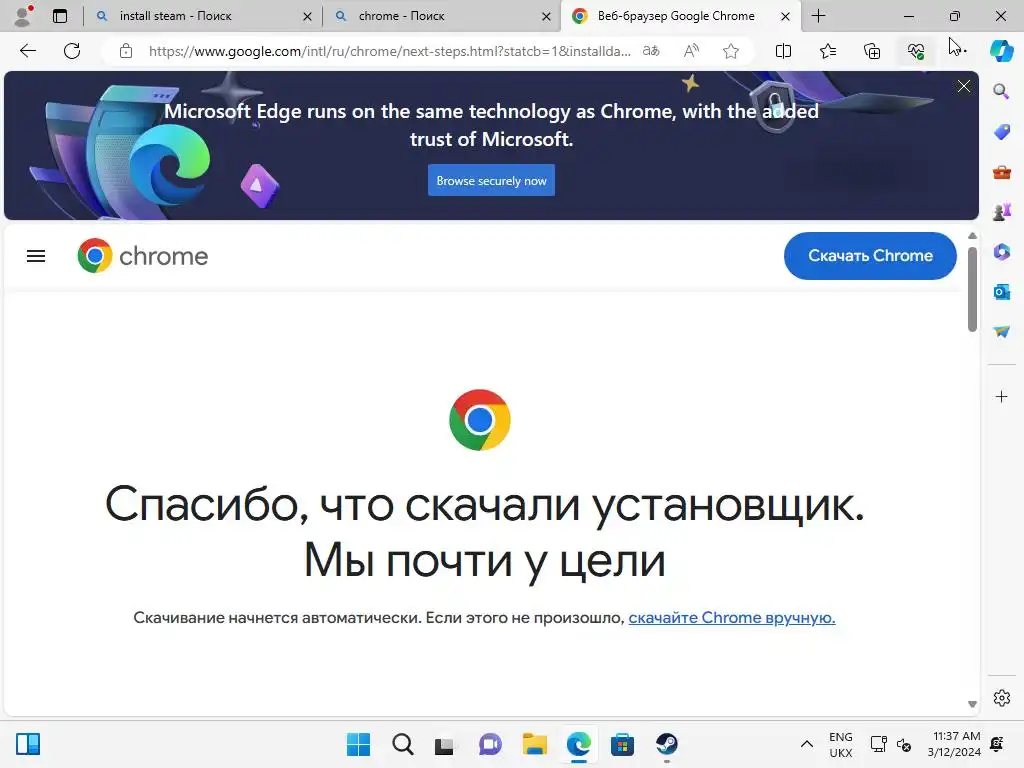Screen dimensions: 1024x768
Task: Open split screen icon
Action: point(783,51)
